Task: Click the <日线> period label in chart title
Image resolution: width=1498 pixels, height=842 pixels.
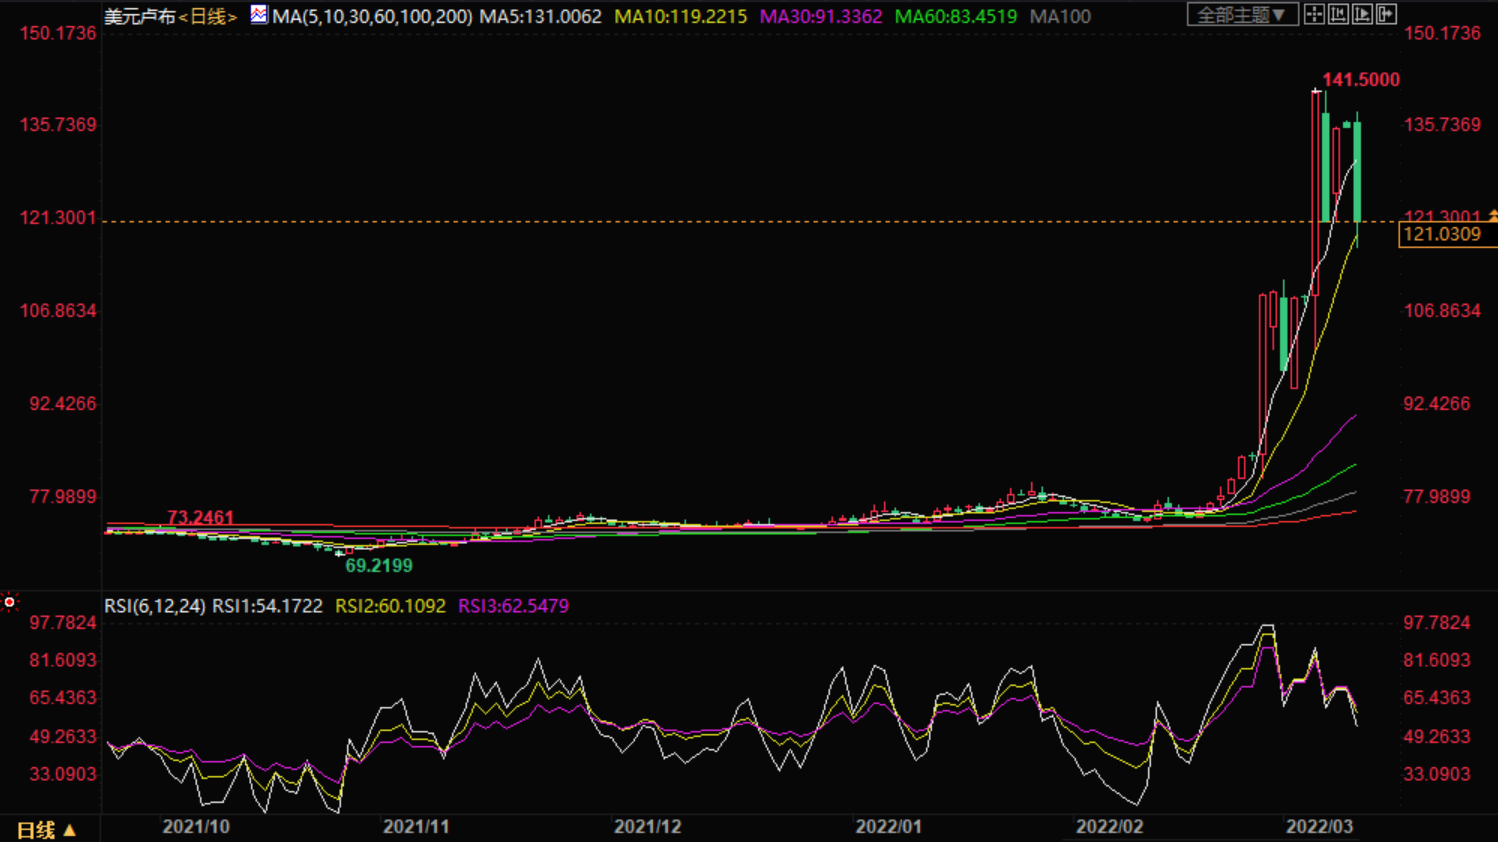Action: 208,17
